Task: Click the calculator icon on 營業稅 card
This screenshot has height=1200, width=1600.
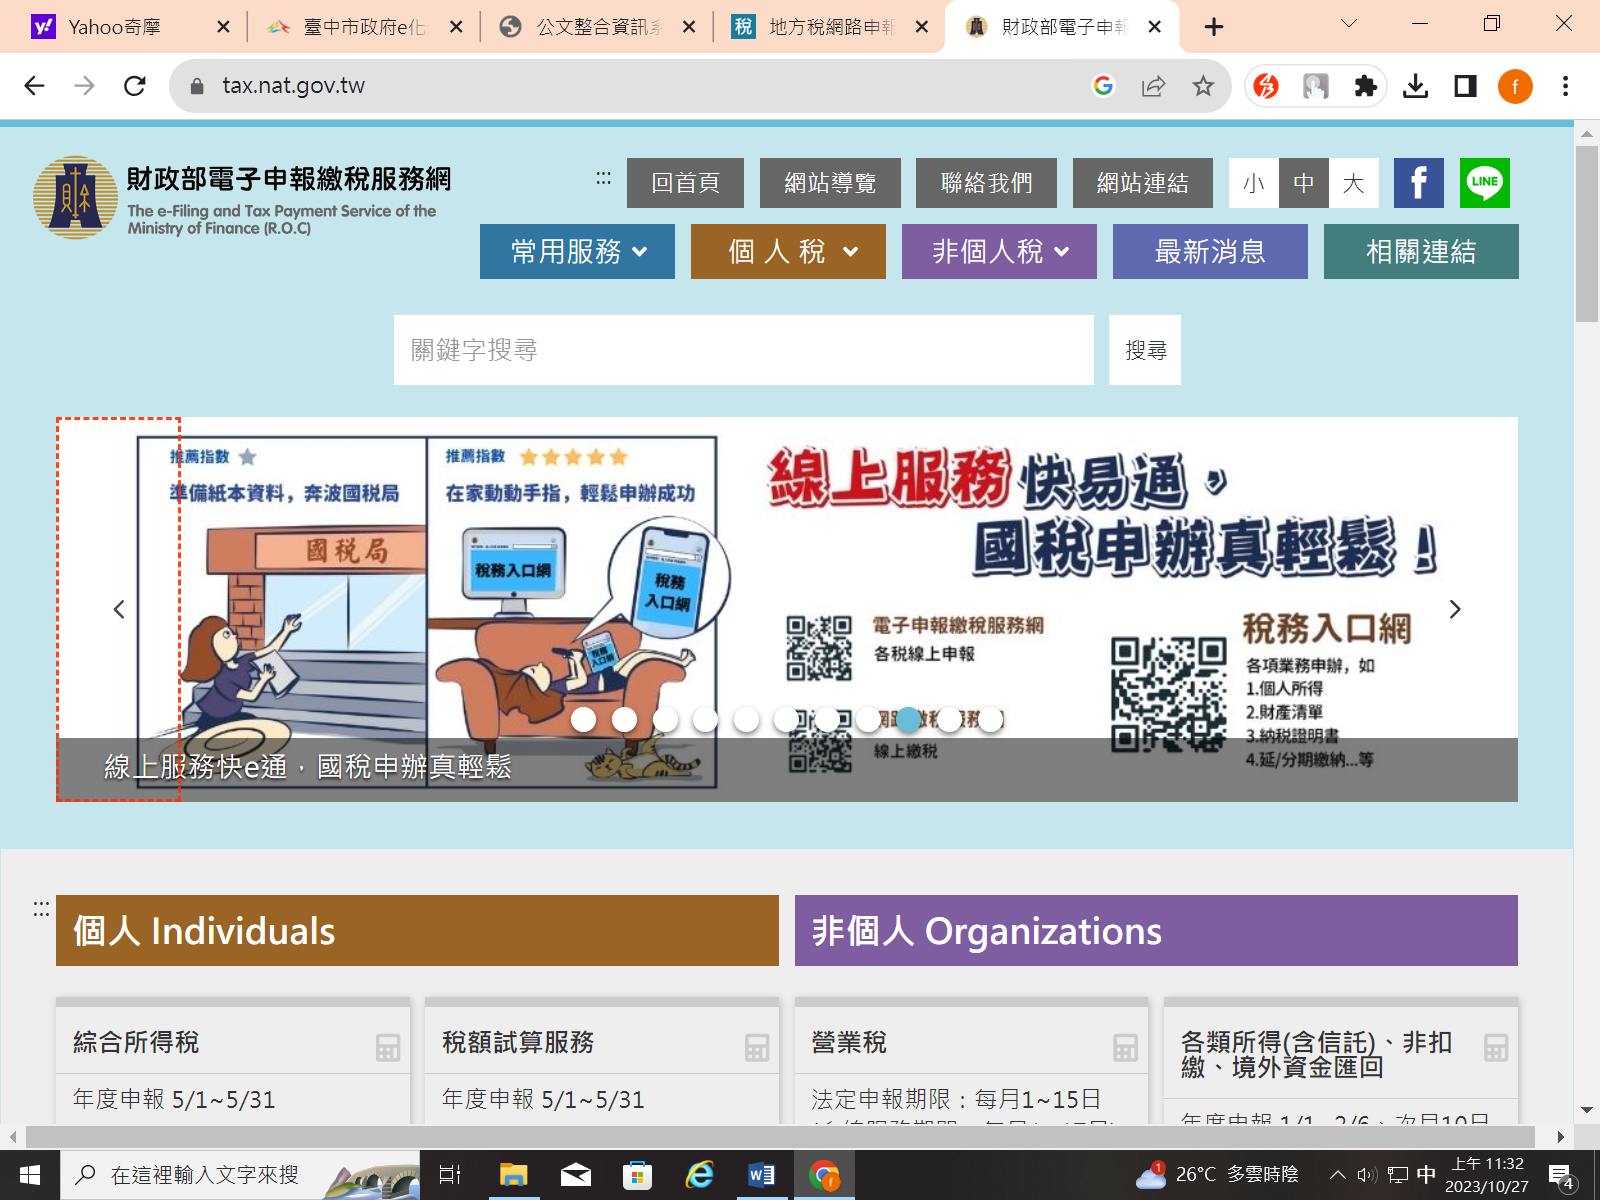Action: [1125, 1047]
